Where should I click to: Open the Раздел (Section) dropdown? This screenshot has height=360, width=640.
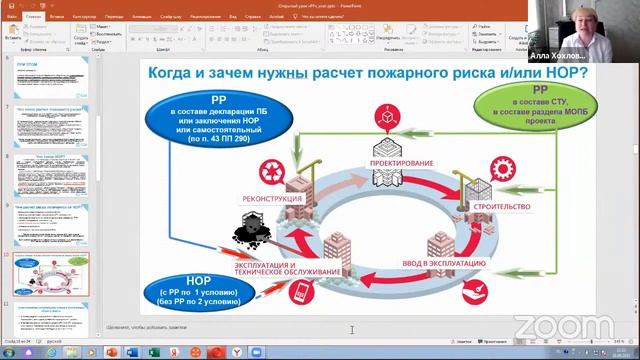(x=101, y=42)
